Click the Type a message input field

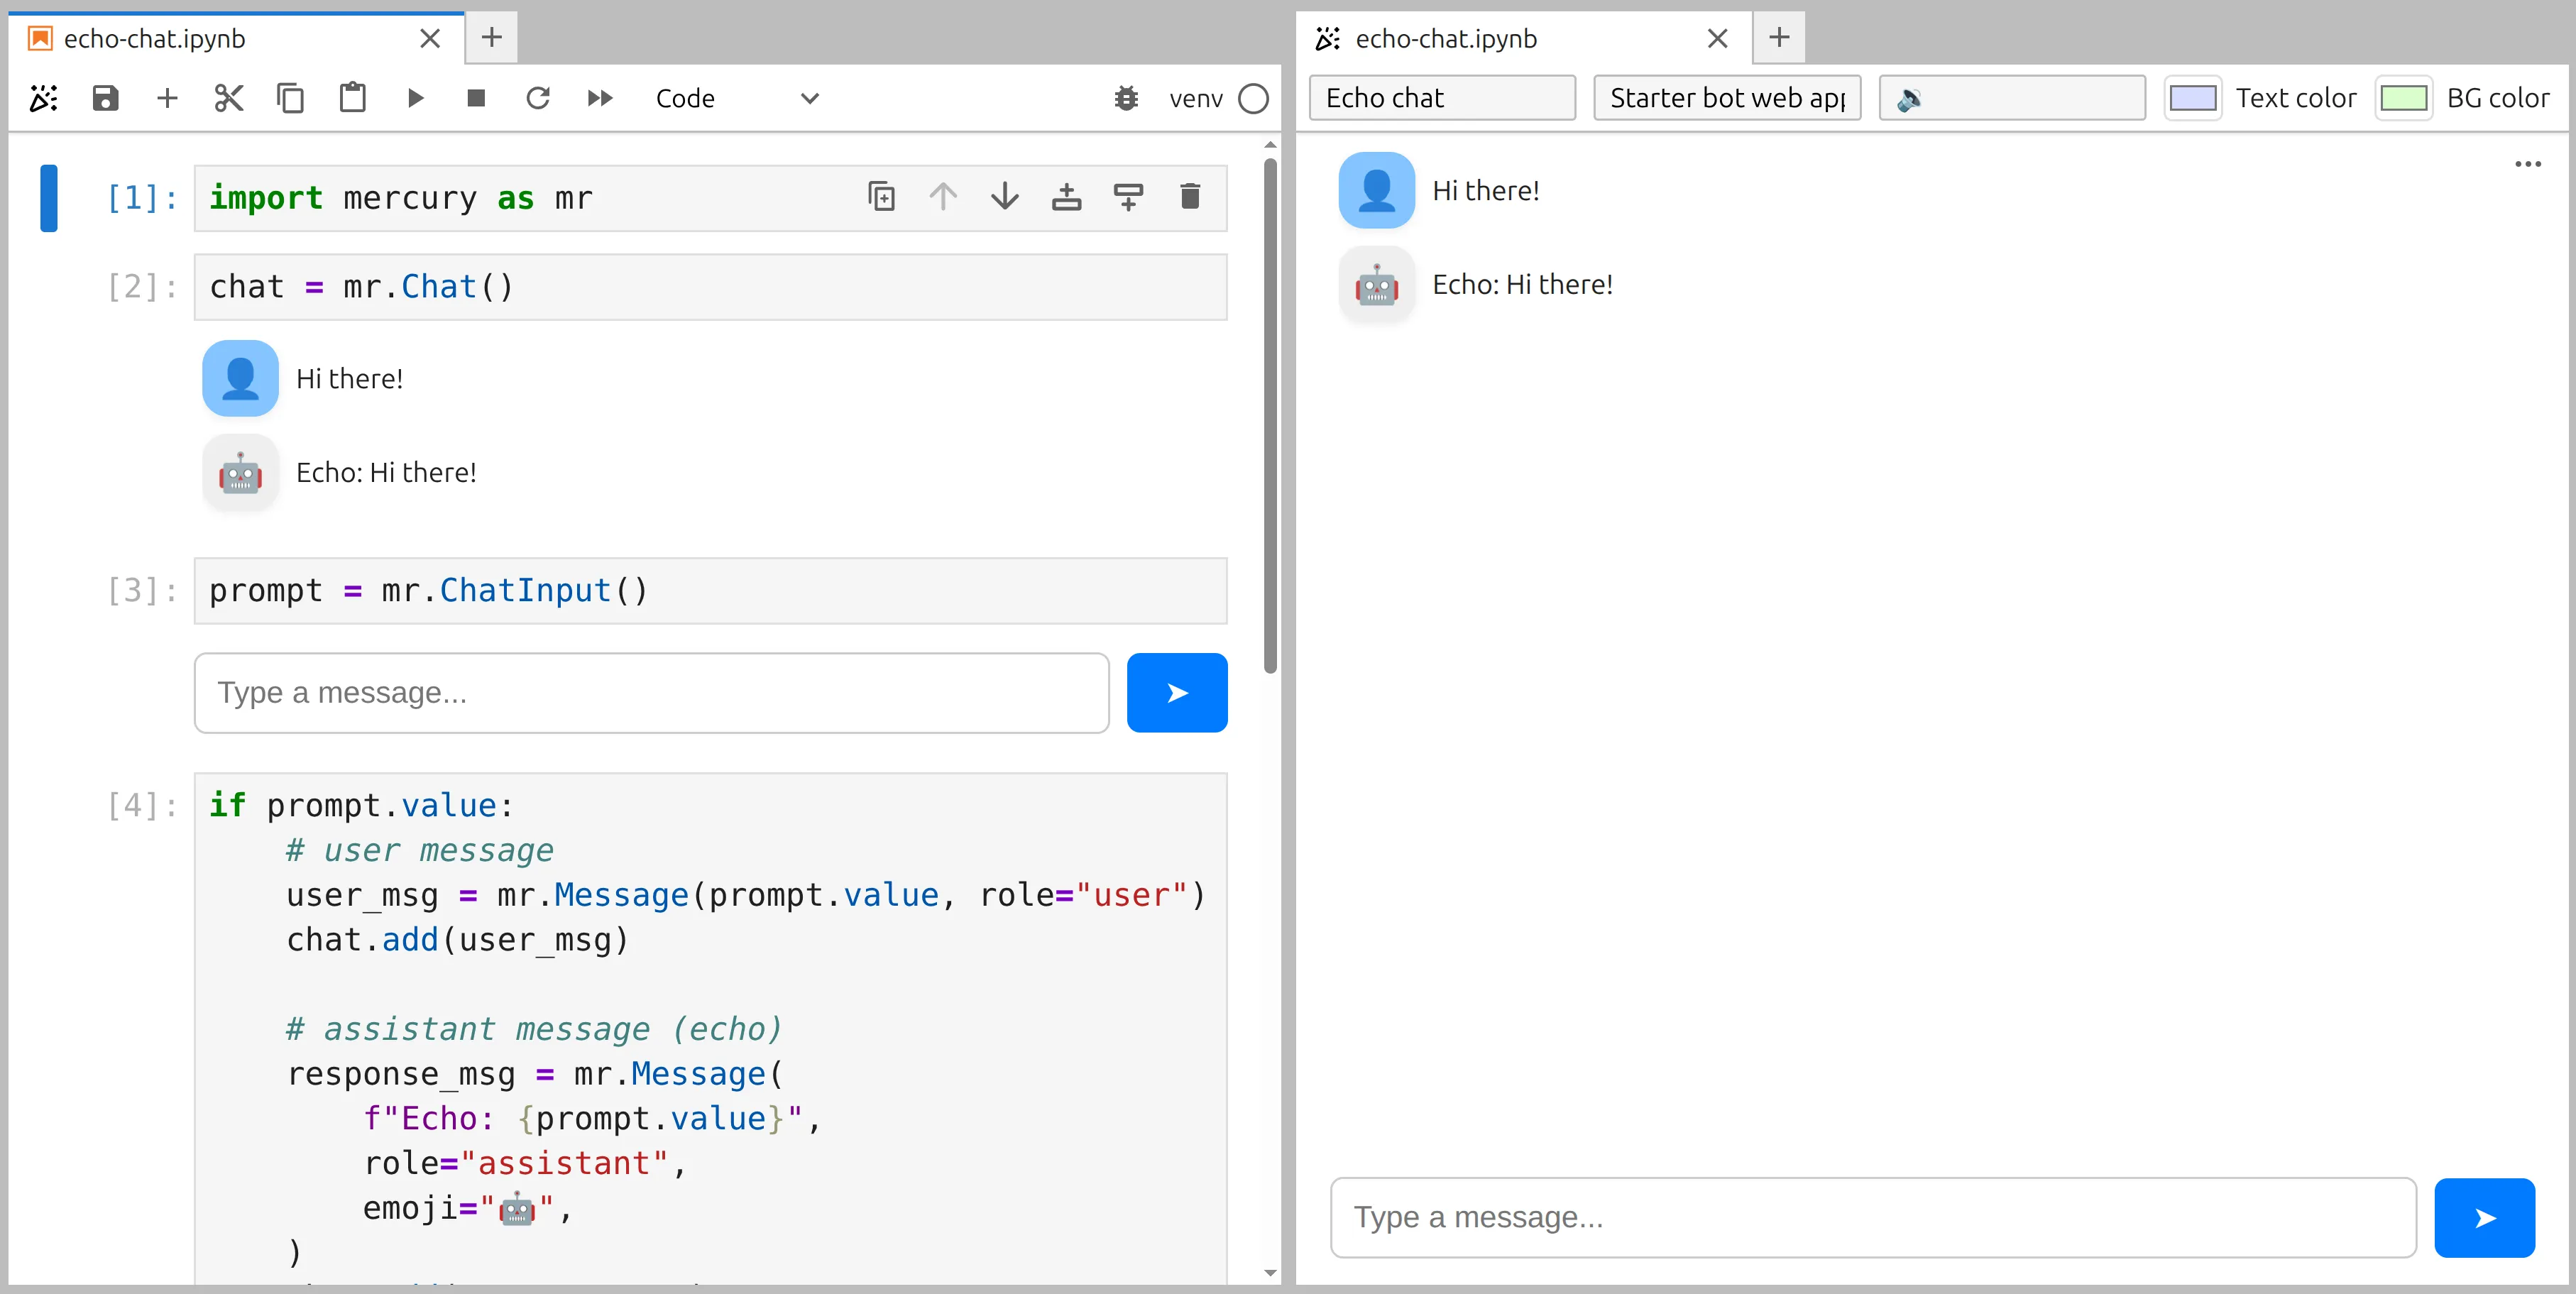(1870, 1217)
